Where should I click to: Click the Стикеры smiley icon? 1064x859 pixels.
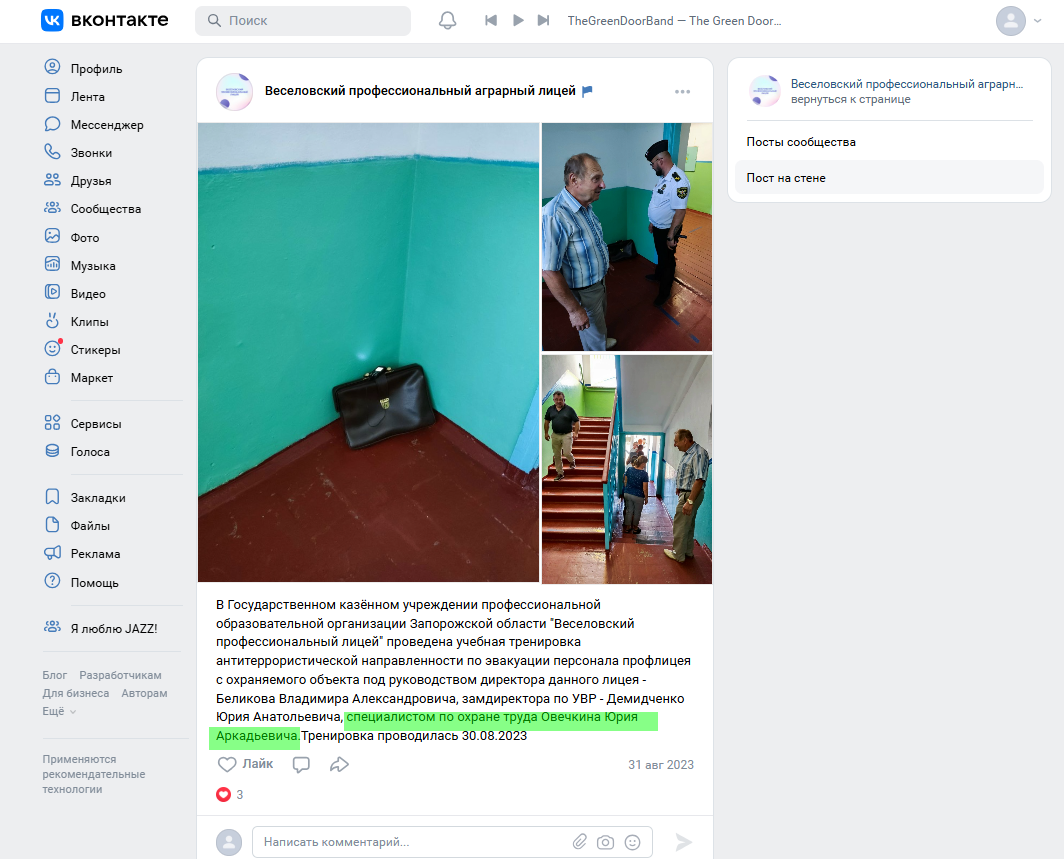[52, 349]
